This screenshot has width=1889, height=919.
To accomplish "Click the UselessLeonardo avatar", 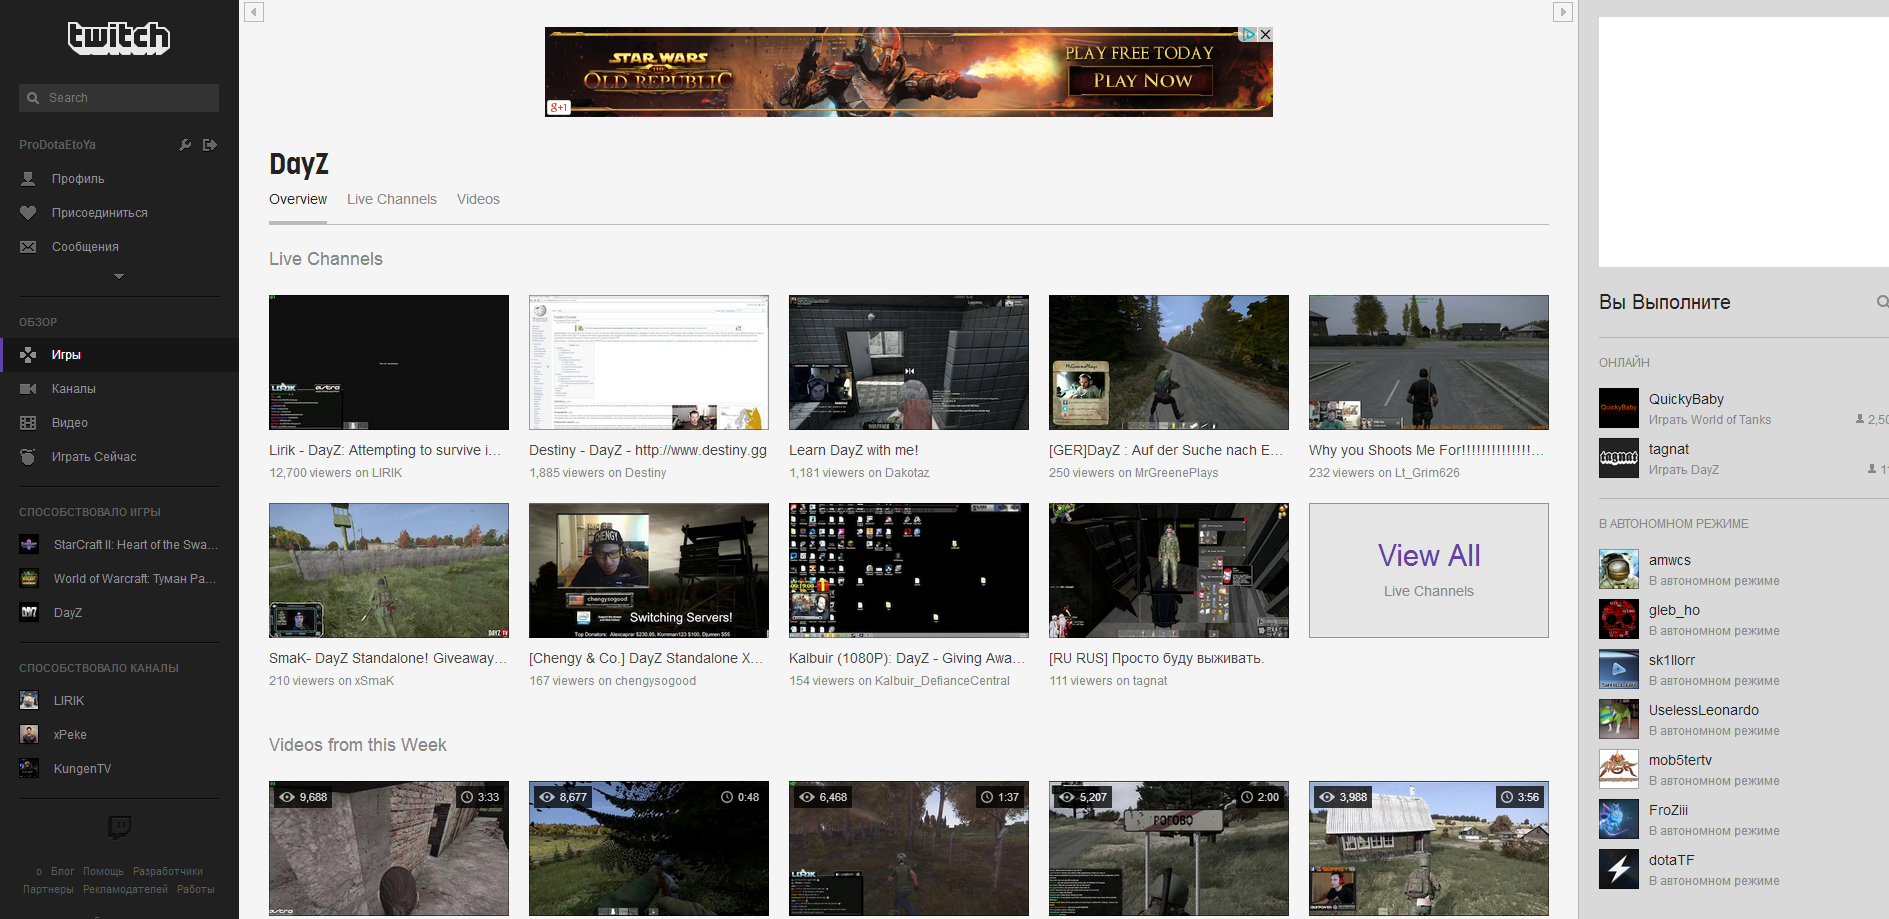I will coord(1619,719).
